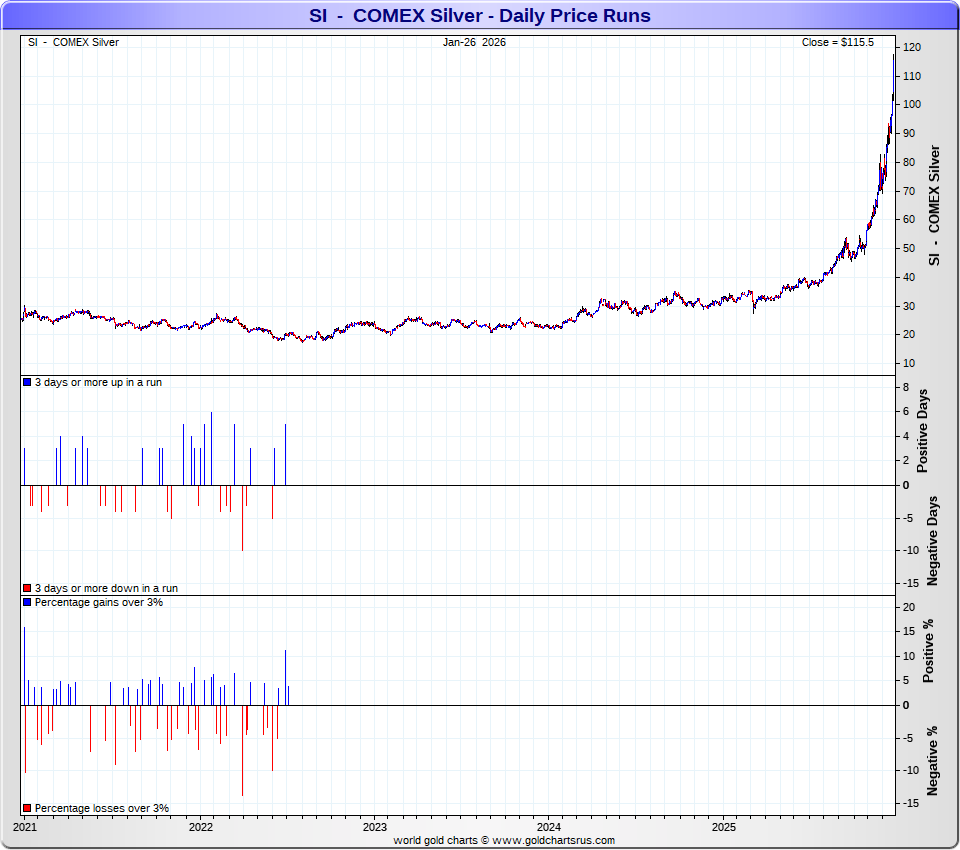Select the "Close = $115.5" label
960x850 pixels.
pos(837,42)
